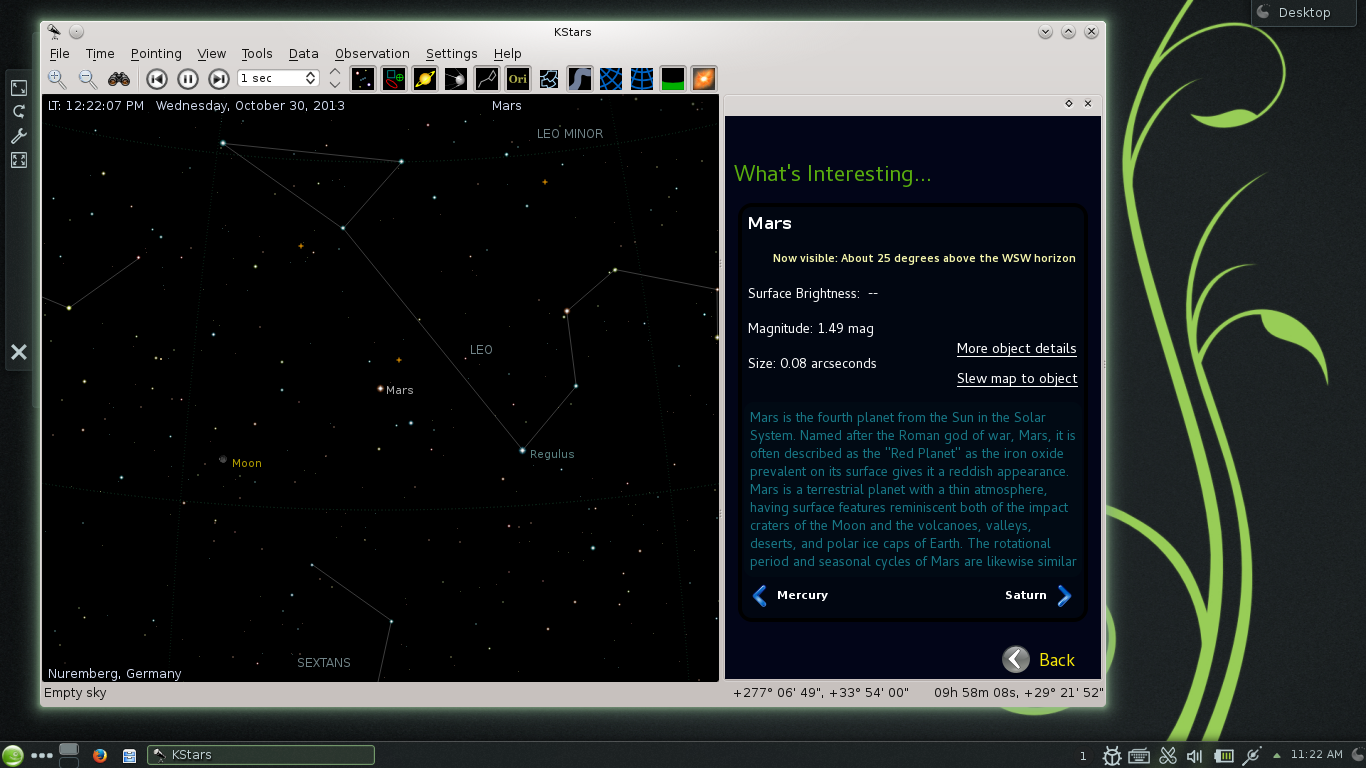Click the desktop toolbox wrench settings icon

(x=18, y=136)
